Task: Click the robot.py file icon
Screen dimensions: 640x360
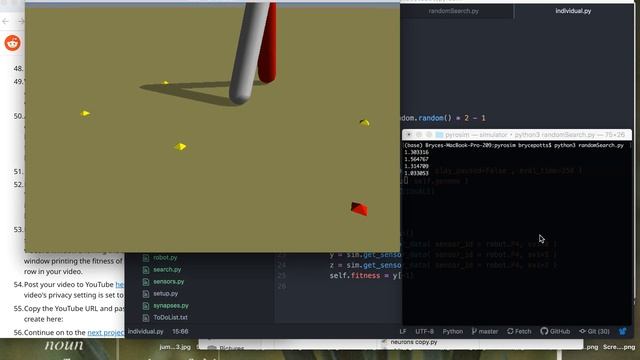Action: (x=146, y=258)
